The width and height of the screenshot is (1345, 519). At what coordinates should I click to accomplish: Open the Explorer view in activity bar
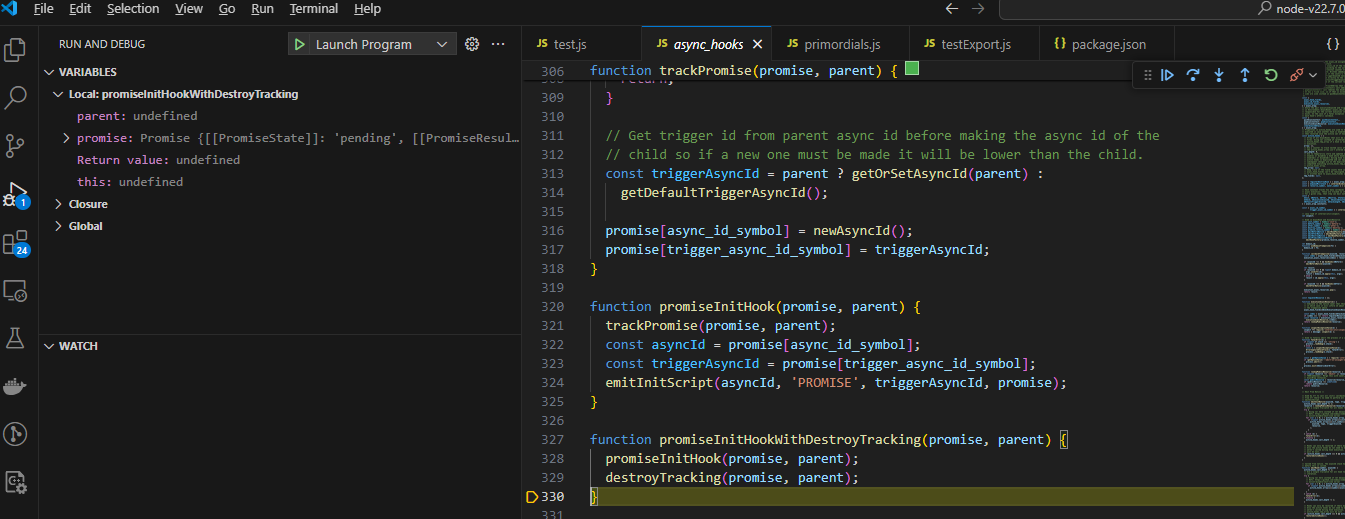[16, 49]
